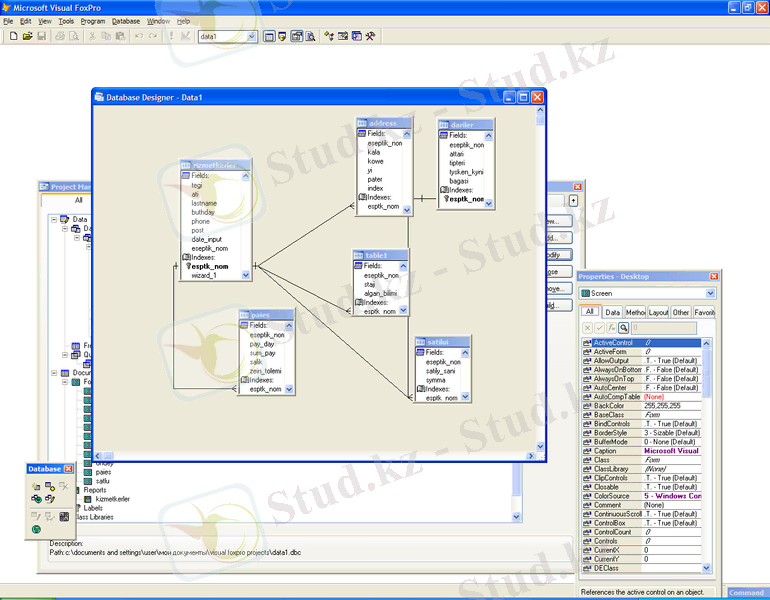
Task: Select the satlu form in project tree
Action: coord(104,480)
